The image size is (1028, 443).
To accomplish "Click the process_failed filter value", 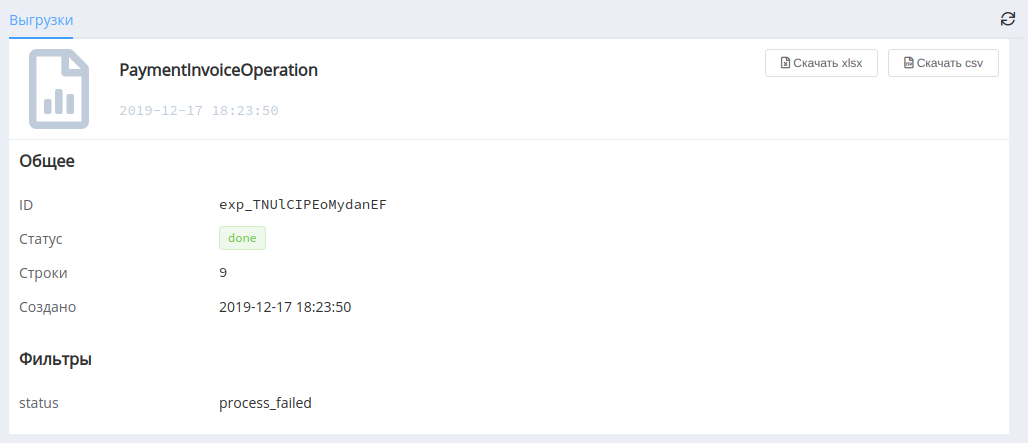I will [266, 404].
